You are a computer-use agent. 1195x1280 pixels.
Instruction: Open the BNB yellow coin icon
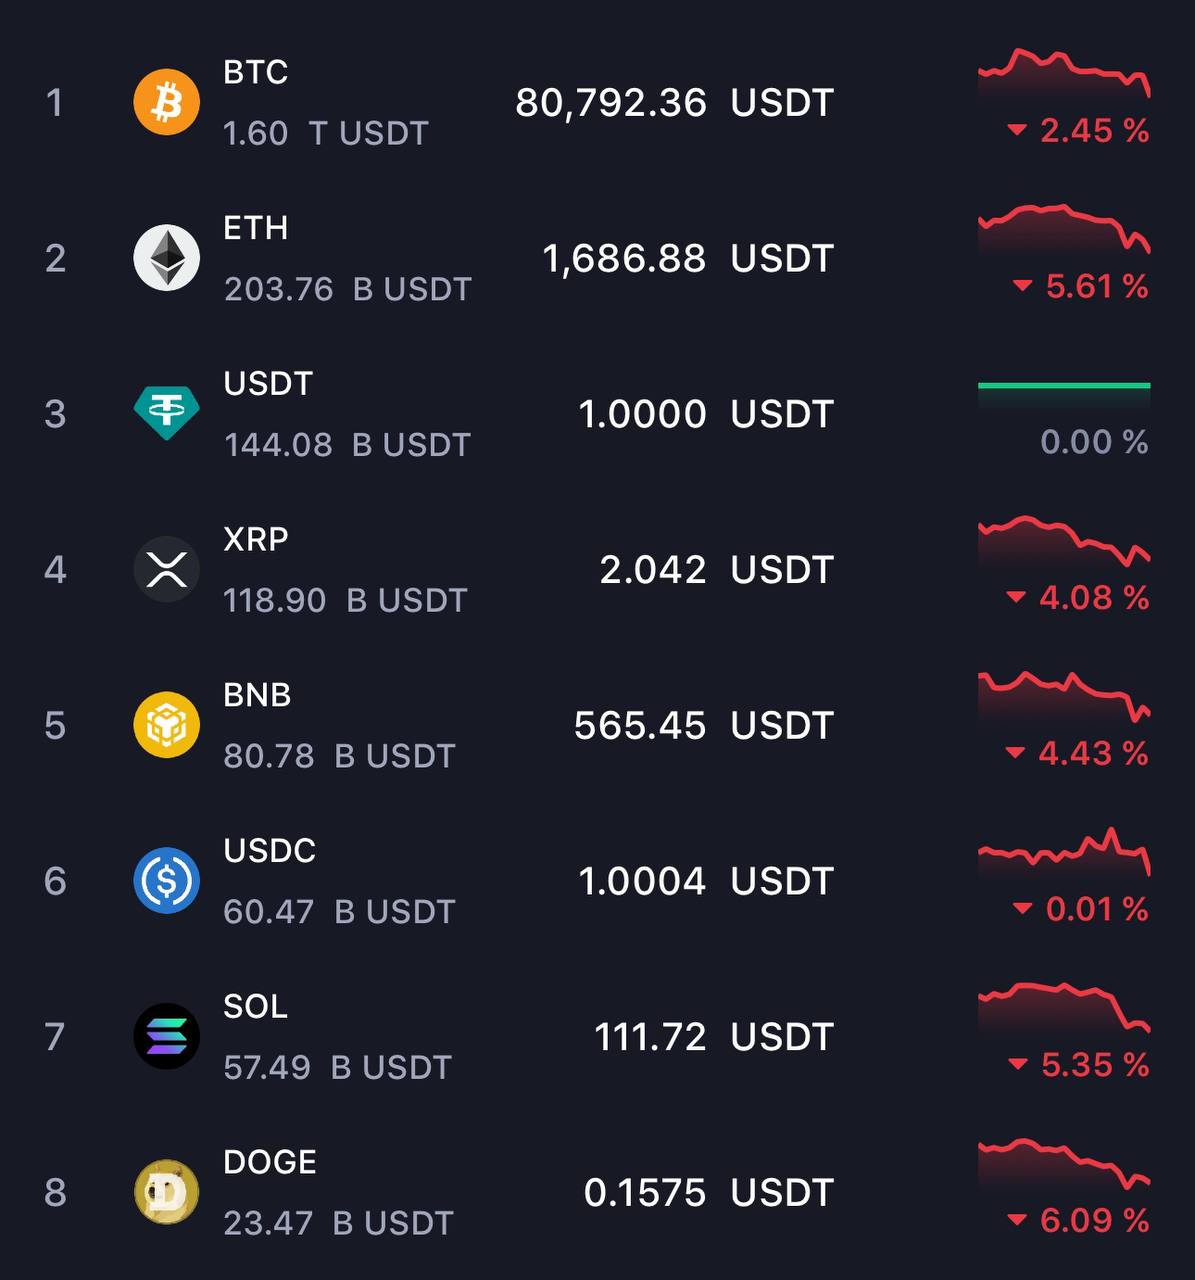pyautogui.click(x=167, y=725)
